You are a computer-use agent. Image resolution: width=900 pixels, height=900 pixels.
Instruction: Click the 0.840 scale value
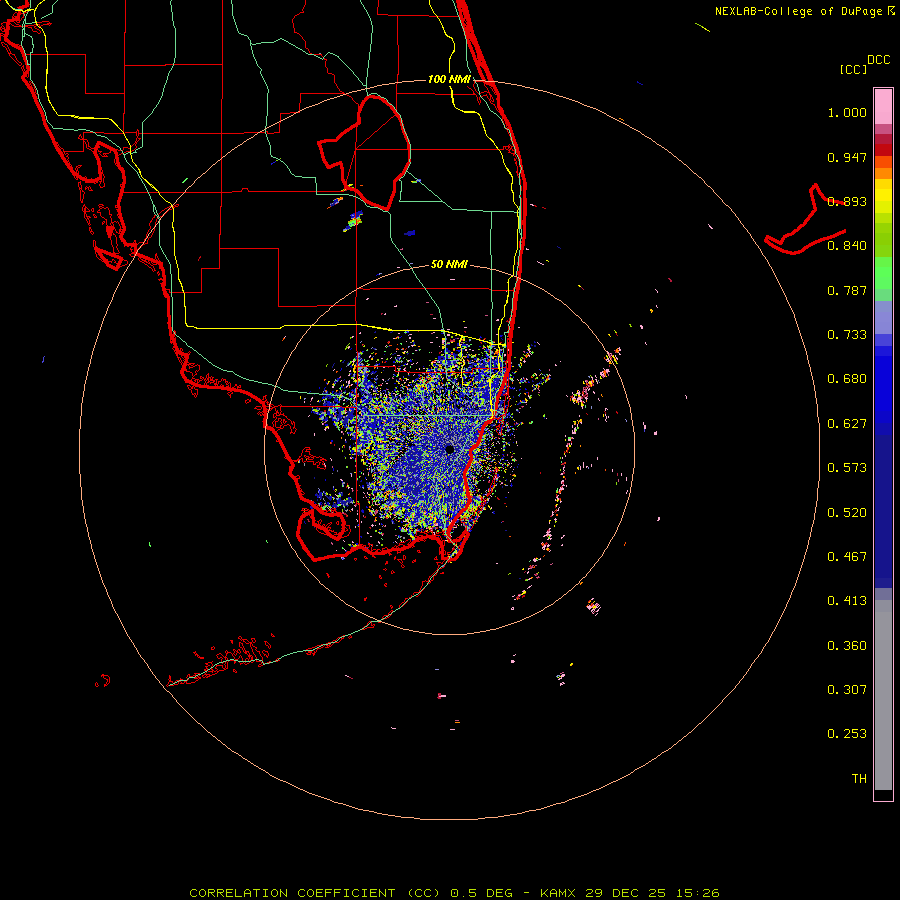click(847, 246)
